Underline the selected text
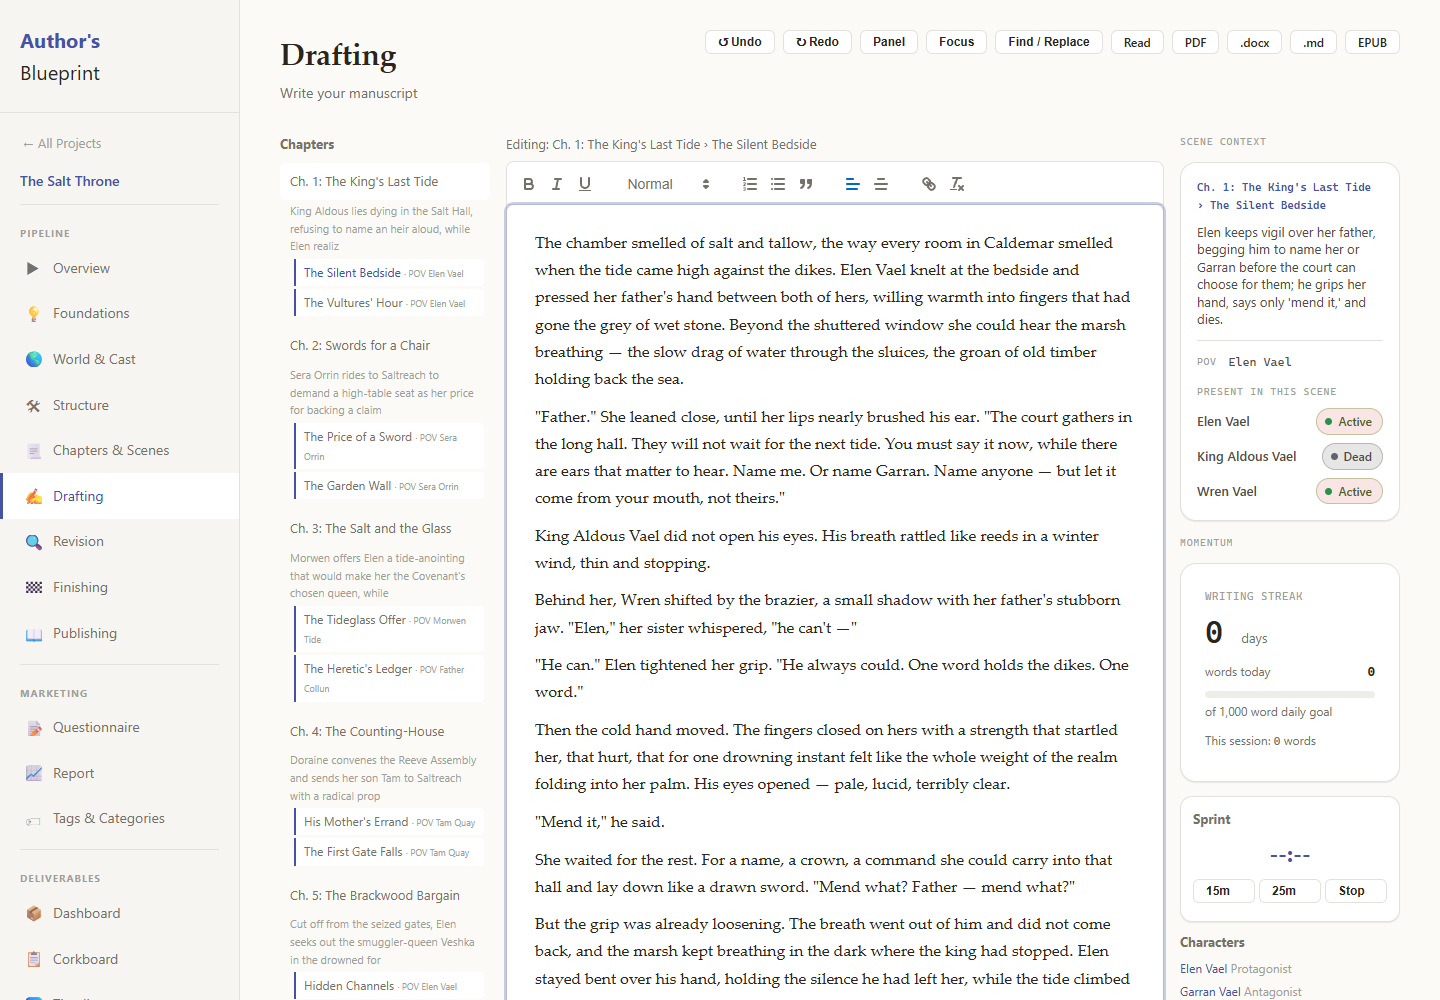1440x1000 pixels. 585,184
